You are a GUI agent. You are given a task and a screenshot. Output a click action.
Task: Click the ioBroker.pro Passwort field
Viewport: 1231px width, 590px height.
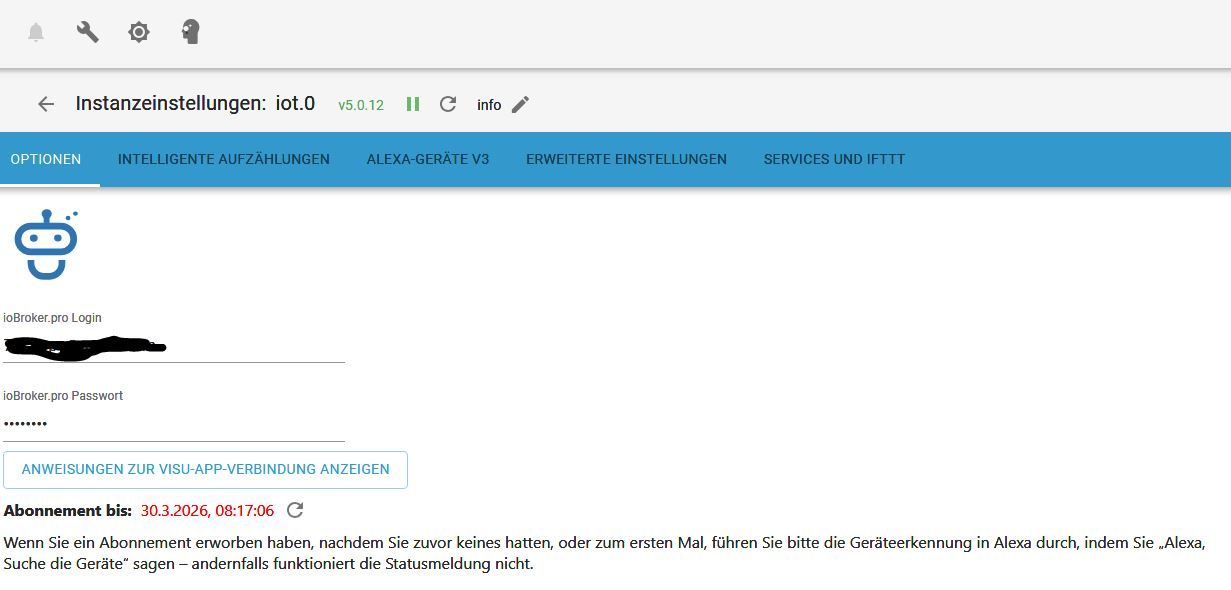click(170, 424)
